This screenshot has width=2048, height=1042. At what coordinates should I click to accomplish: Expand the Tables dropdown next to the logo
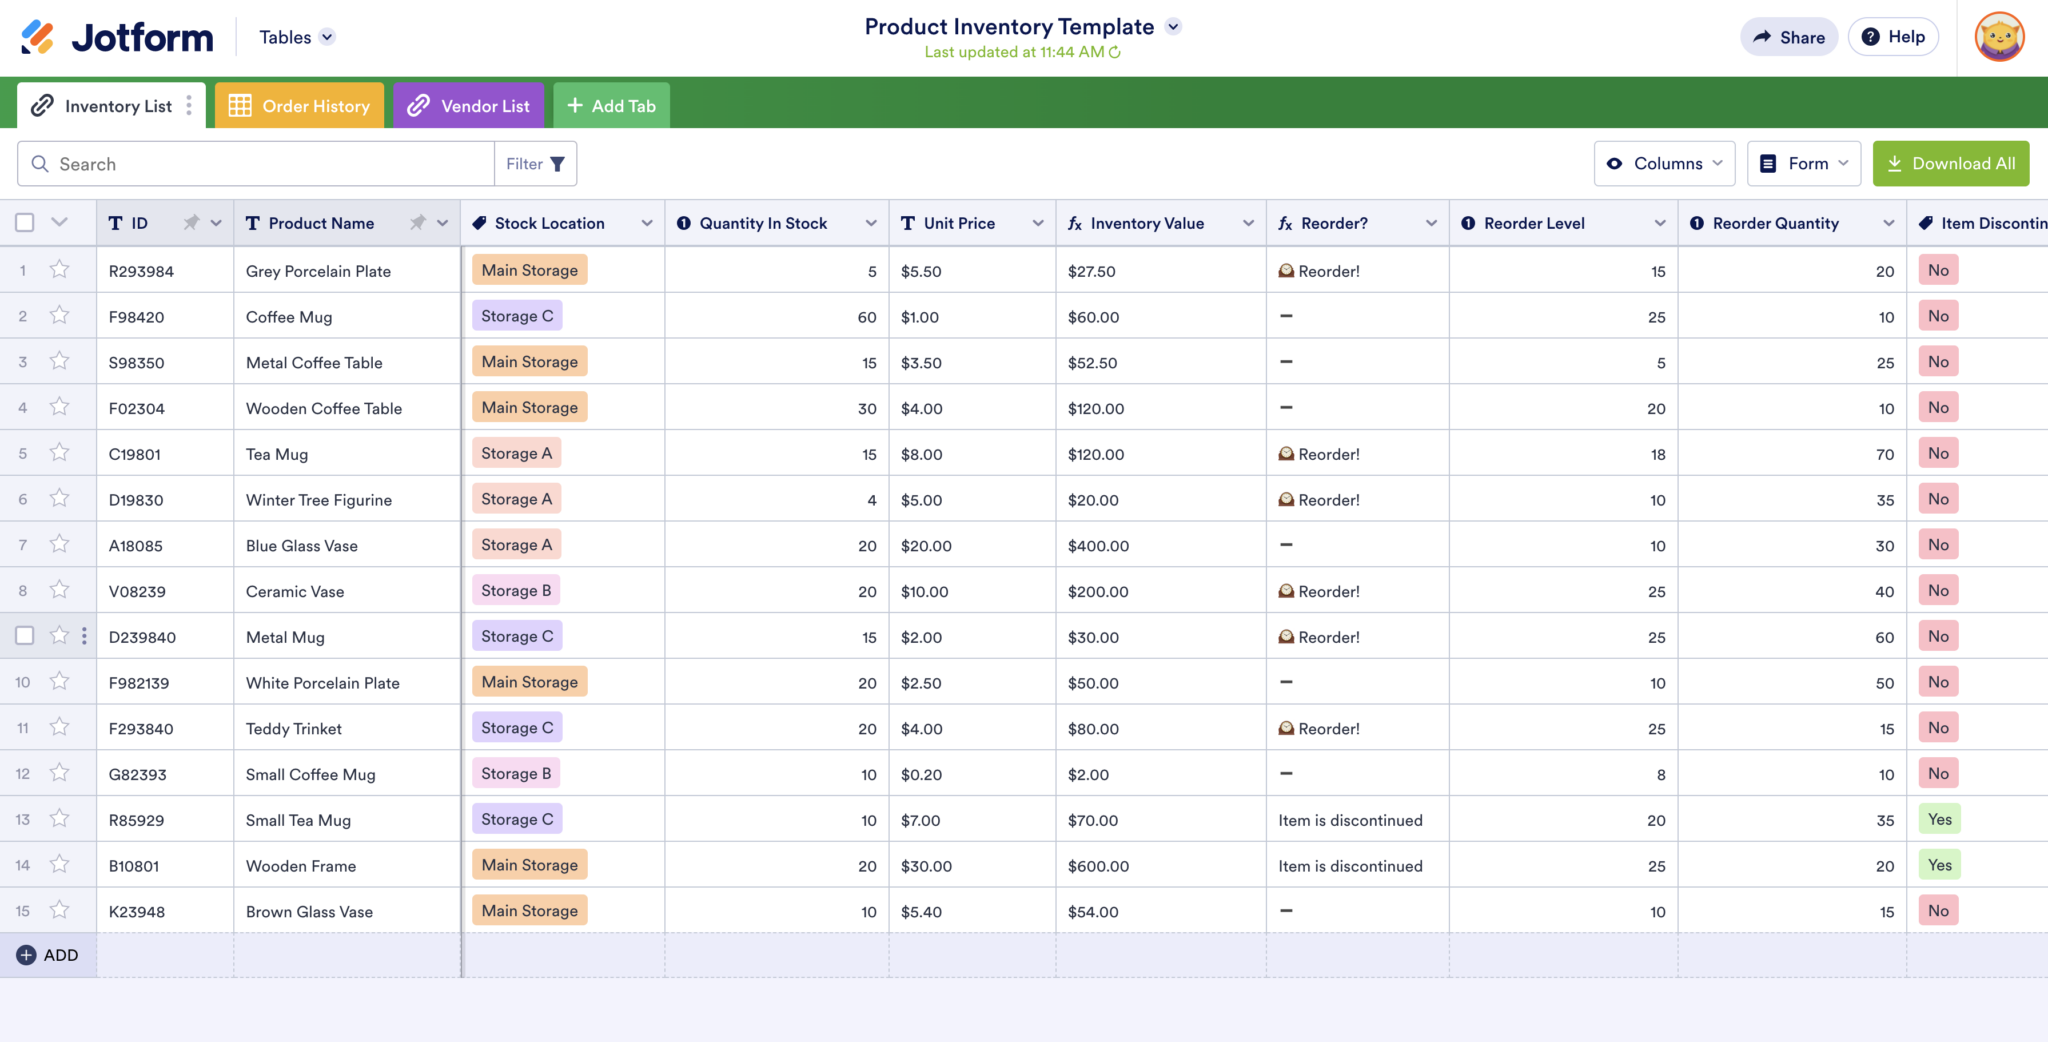point(325,37)
